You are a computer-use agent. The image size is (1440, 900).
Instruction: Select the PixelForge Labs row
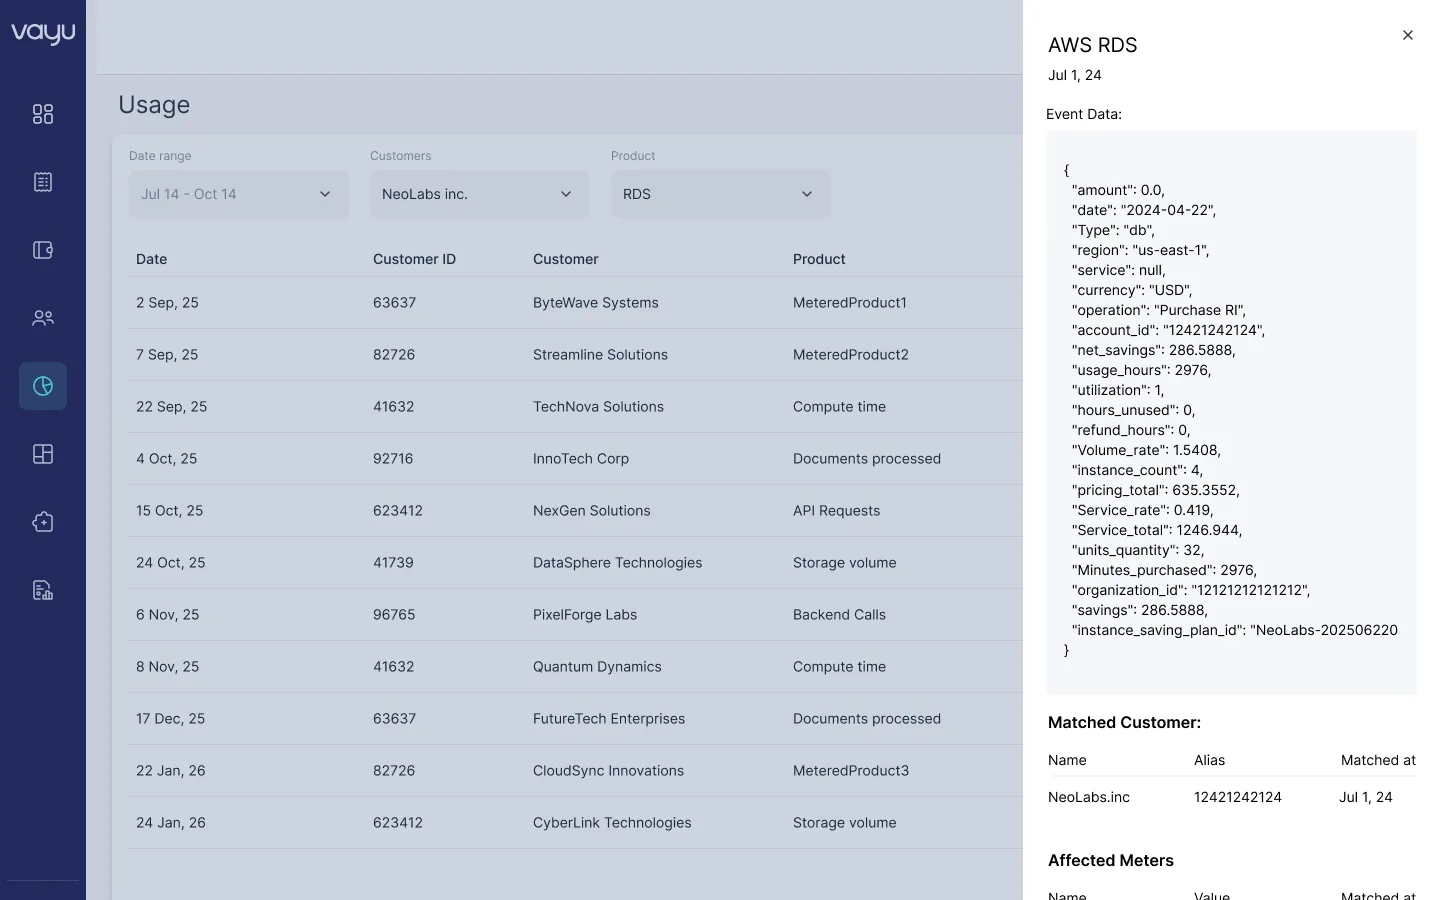575,615
